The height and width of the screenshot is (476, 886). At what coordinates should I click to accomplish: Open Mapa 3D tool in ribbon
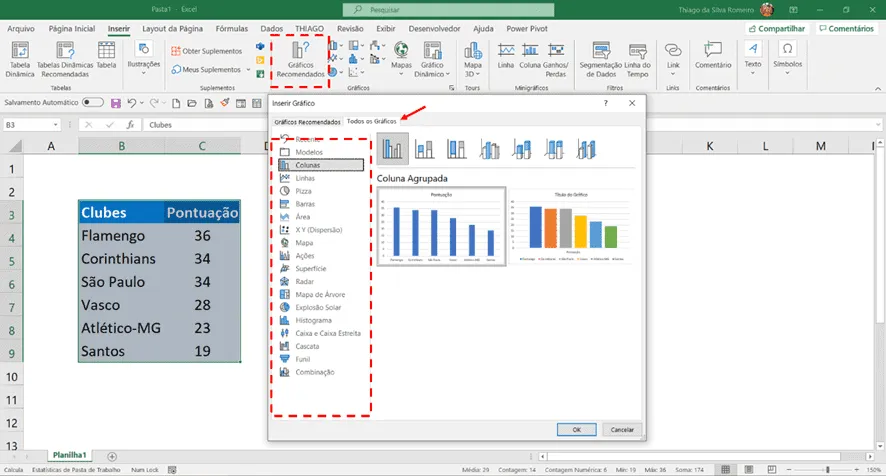pos(472,59)
